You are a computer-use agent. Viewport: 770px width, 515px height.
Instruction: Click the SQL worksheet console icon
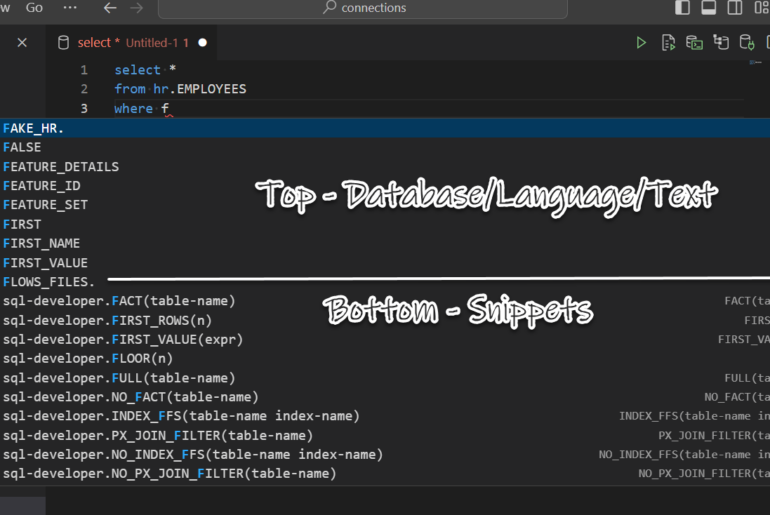(x=694, y=43)
